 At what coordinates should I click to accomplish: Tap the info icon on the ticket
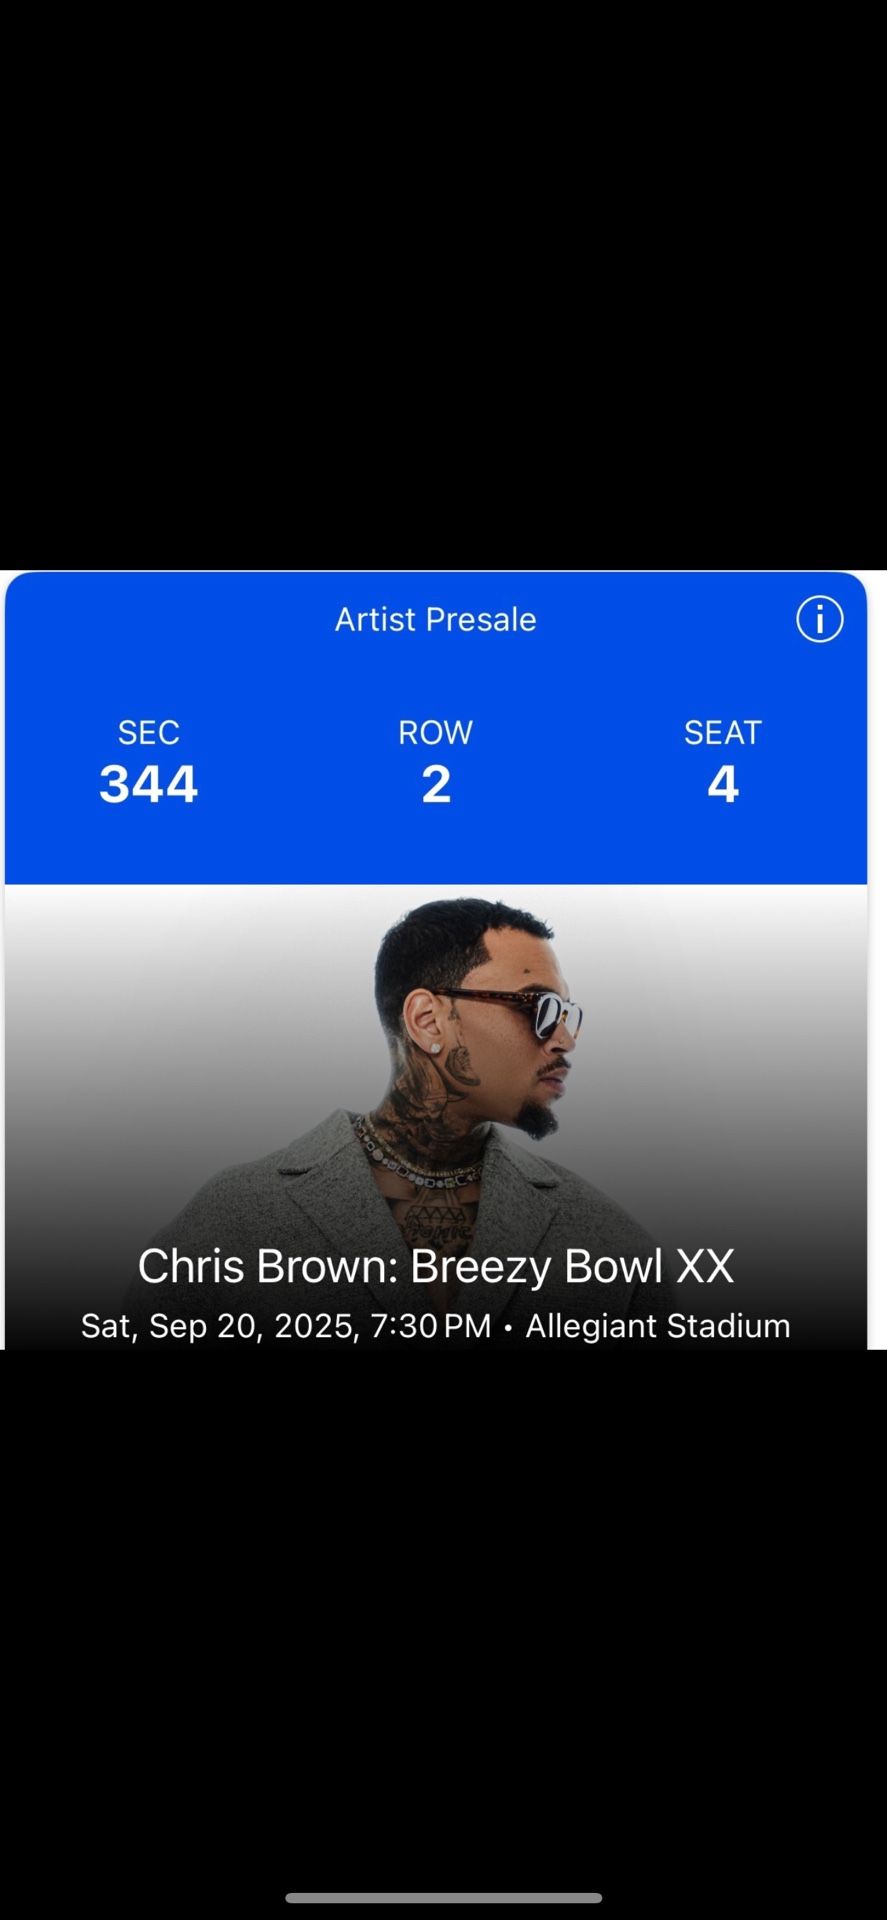pyautogui.click(x=819, y=620)
